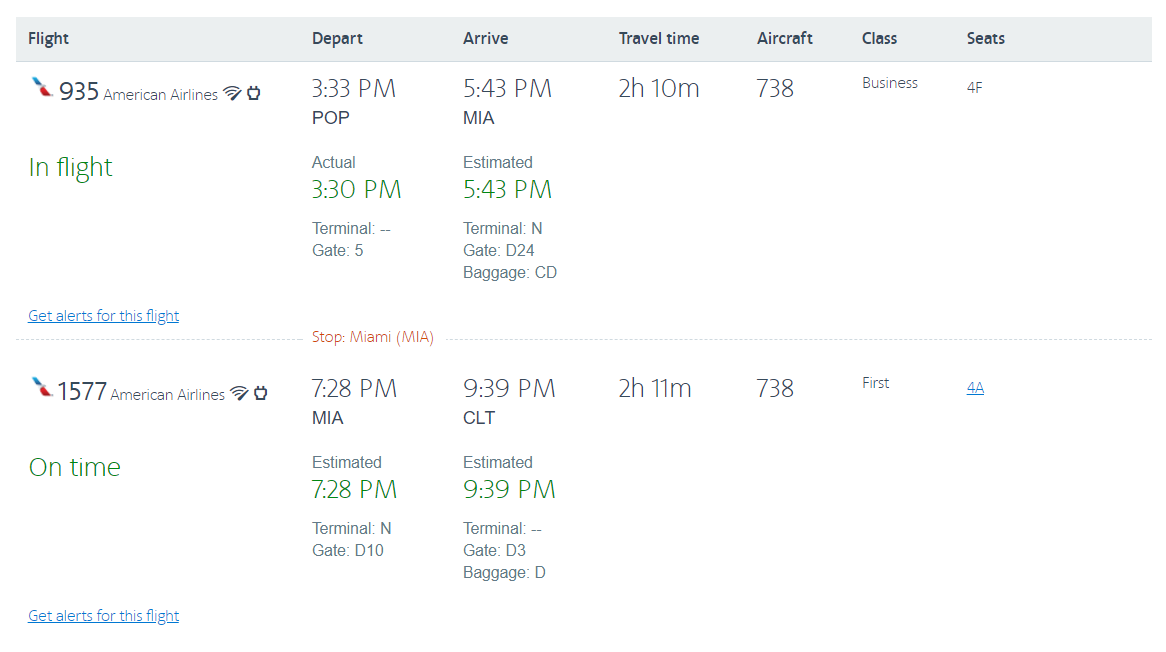
Task: Click flight number 935
Action: pos(79,92)
